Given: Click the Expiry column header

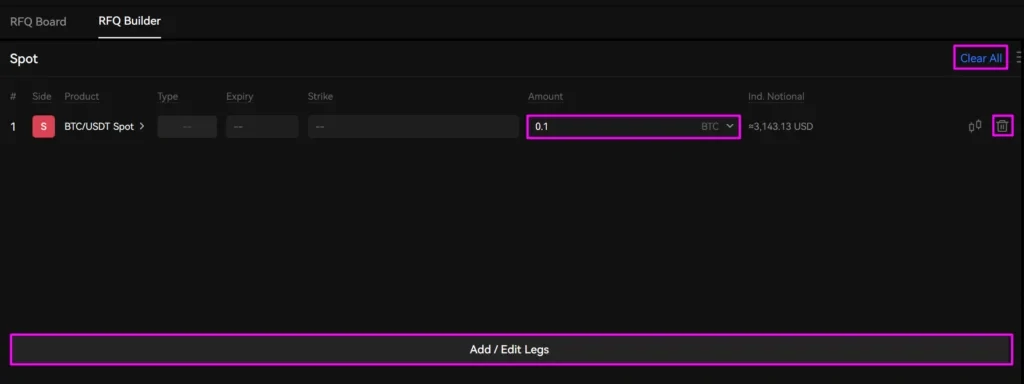Looking at the screenshot, I should 240,97.
